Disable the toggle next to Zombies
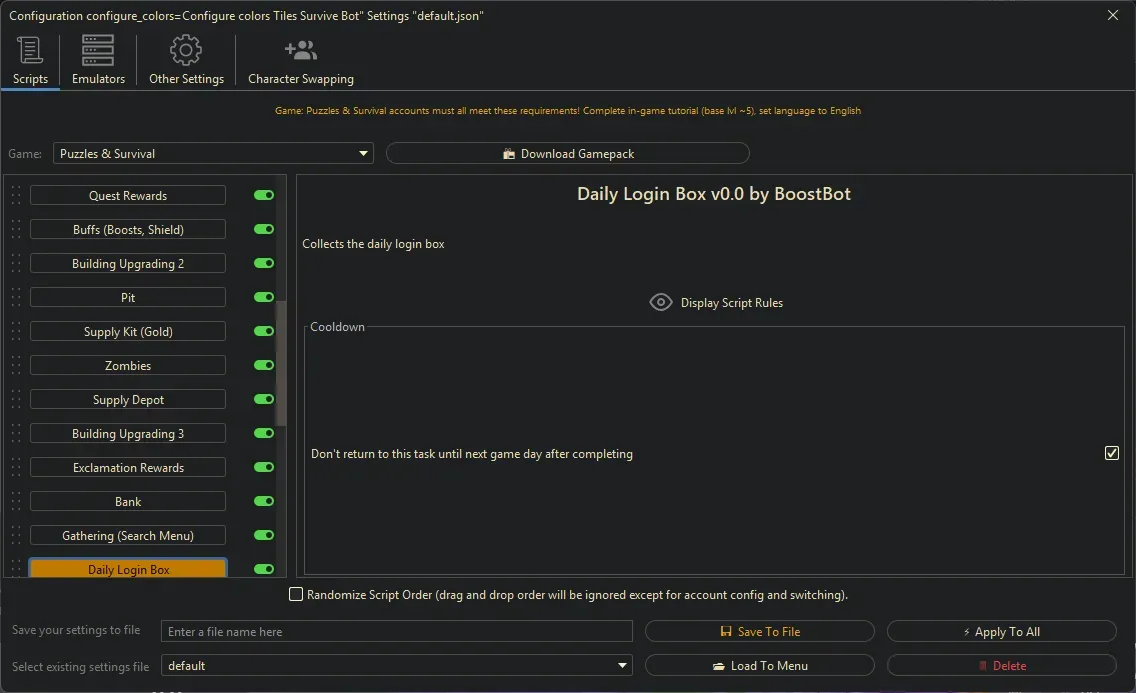This screenshot has height=693, width=1136. (262, 365)
